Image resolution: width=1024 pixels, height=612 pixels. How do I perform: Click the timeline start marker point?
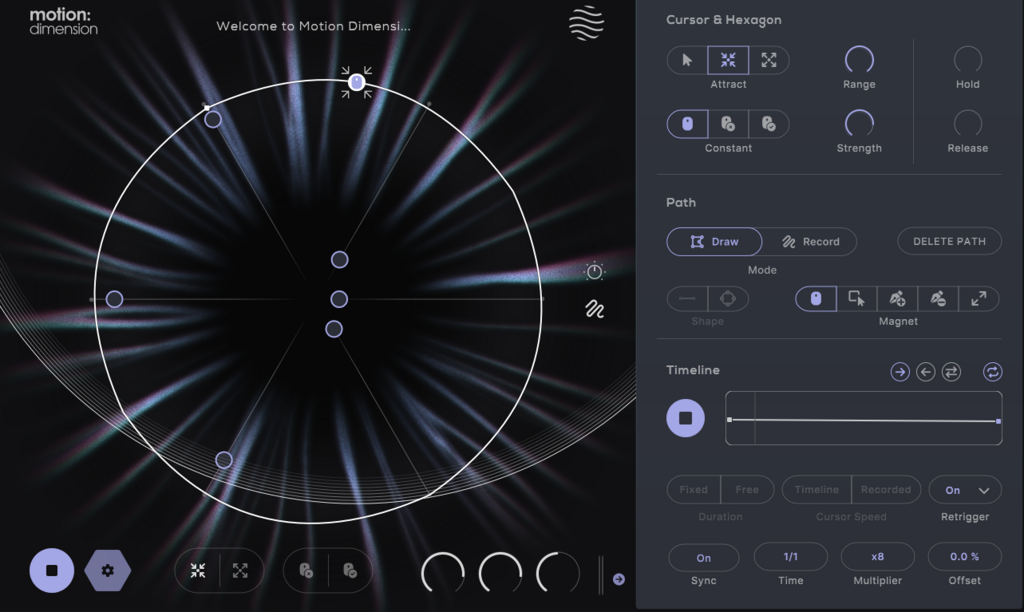coord(729,419)
